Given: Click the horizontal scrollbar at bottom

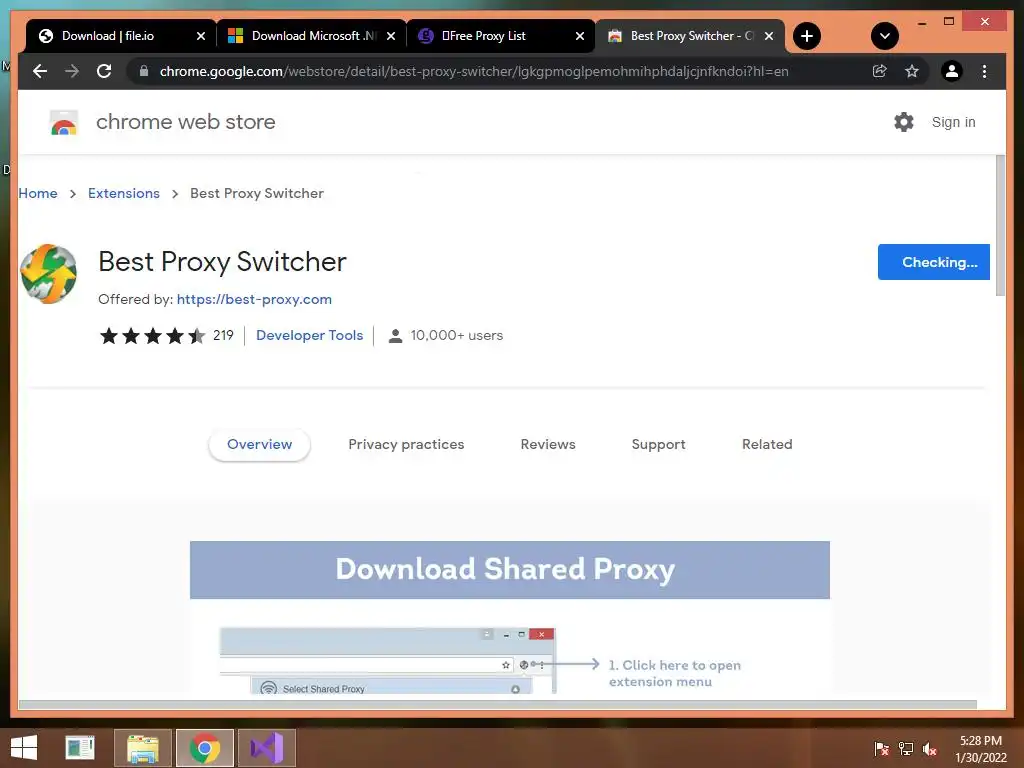Looking at the screenshot, I should (x=498, y=705).
